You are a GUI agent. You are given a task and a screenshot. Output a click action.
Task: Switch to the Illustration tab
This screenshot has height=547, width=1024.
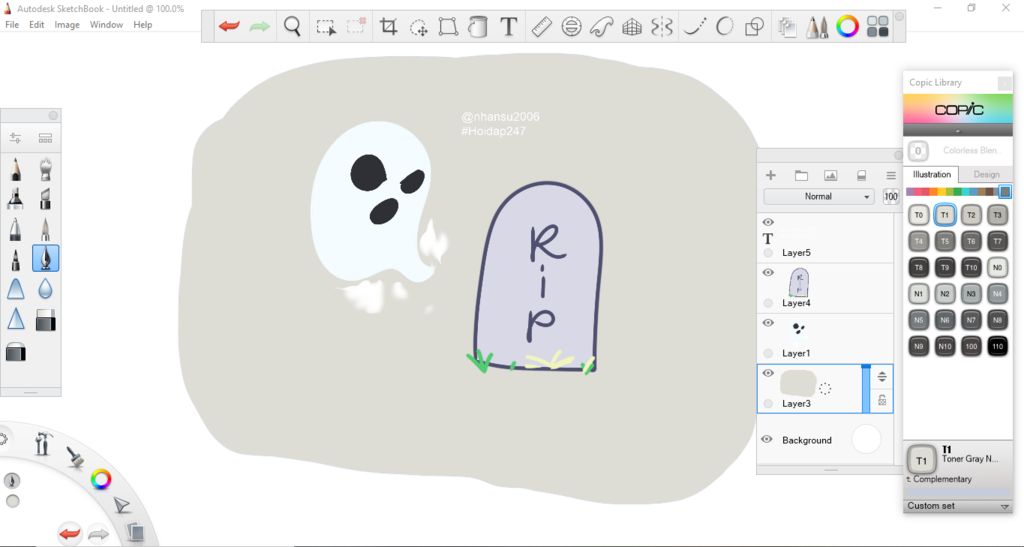tap(932, 174)
